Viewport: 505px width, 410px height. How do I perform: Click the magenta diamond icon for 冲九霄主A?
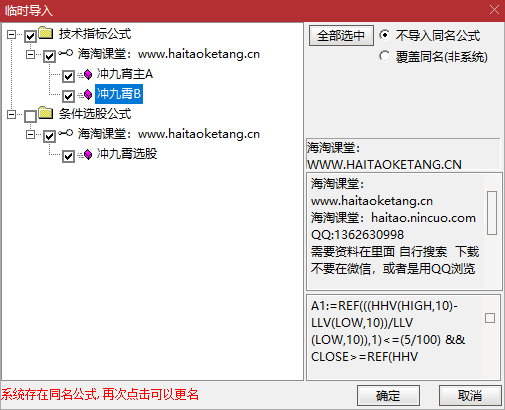[x=88, y=74]
